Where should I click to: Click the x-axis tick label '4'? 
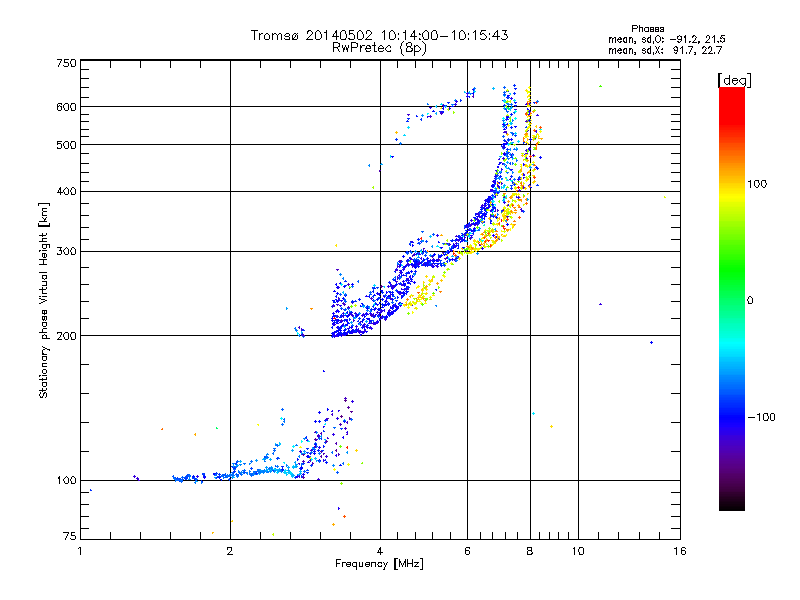tap(380, 551)
